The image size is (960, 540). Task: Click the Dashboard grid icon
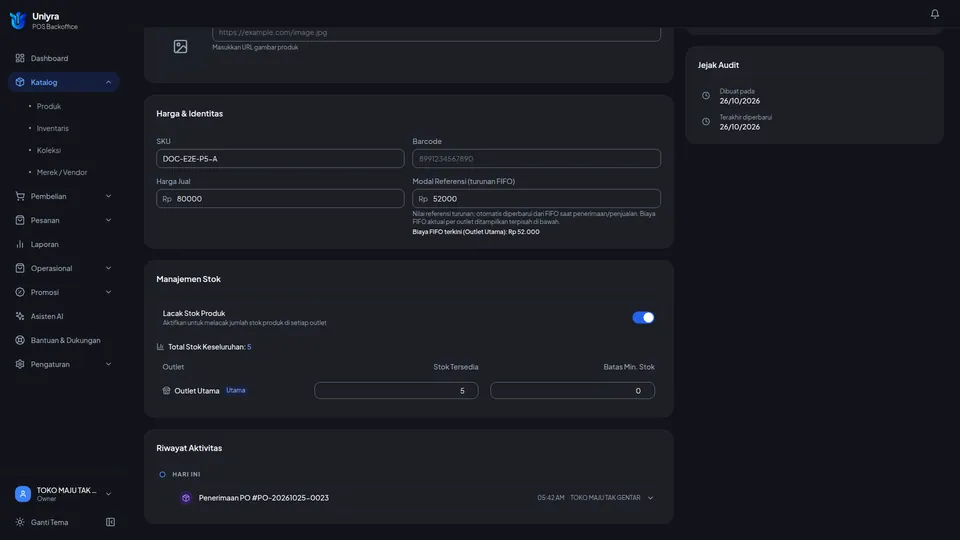[x=20, y=58]
